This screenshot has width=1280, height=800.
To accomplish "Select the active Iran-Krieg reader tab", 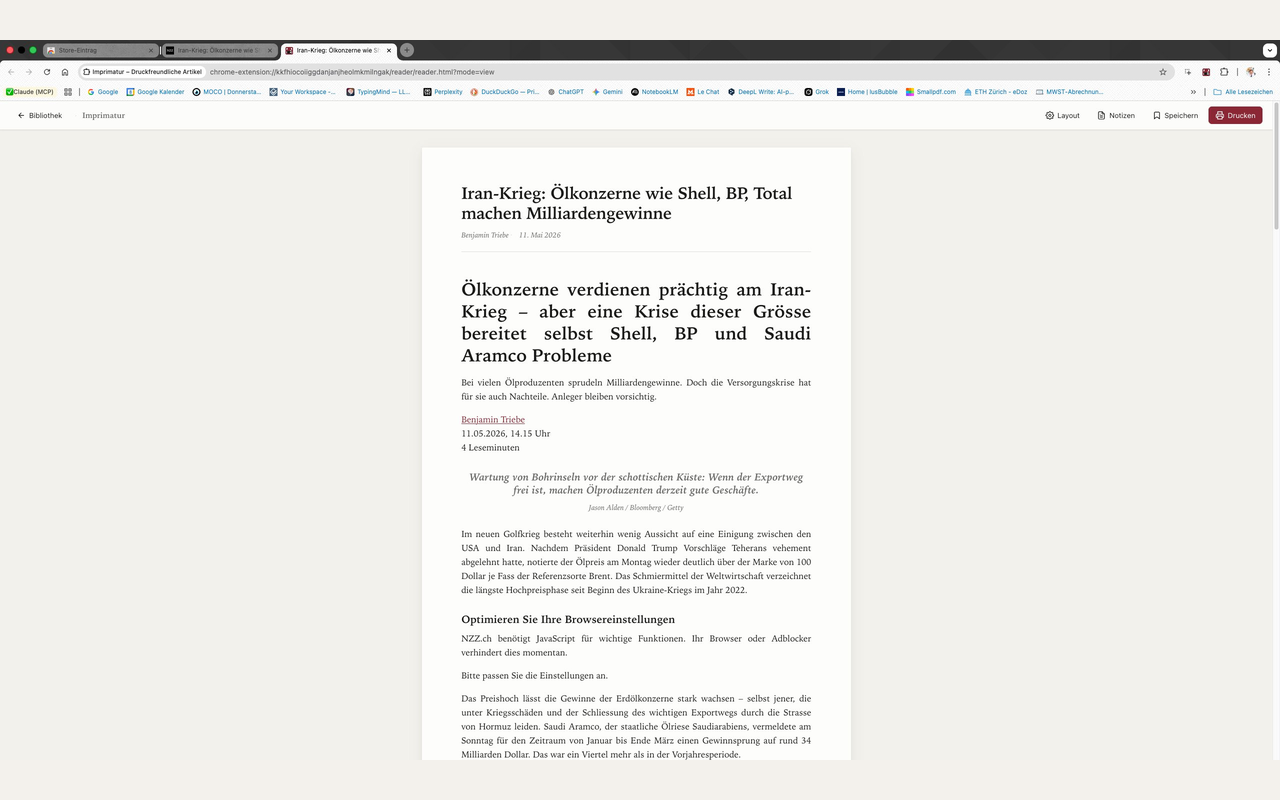I will pos(337,50).
